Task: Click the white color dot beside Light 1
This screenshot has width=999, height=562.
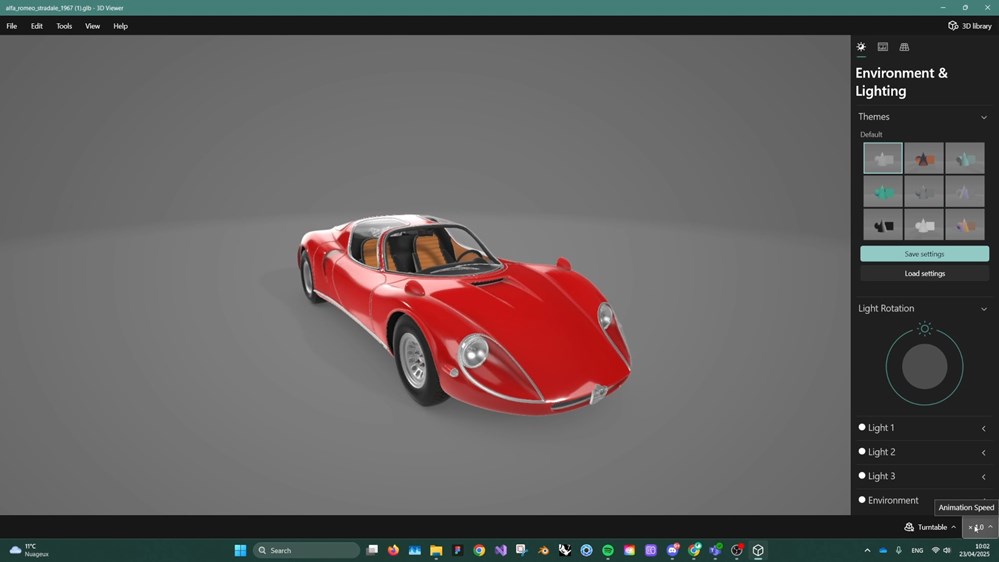Action: pyautogui.click(x=862, y=428)
